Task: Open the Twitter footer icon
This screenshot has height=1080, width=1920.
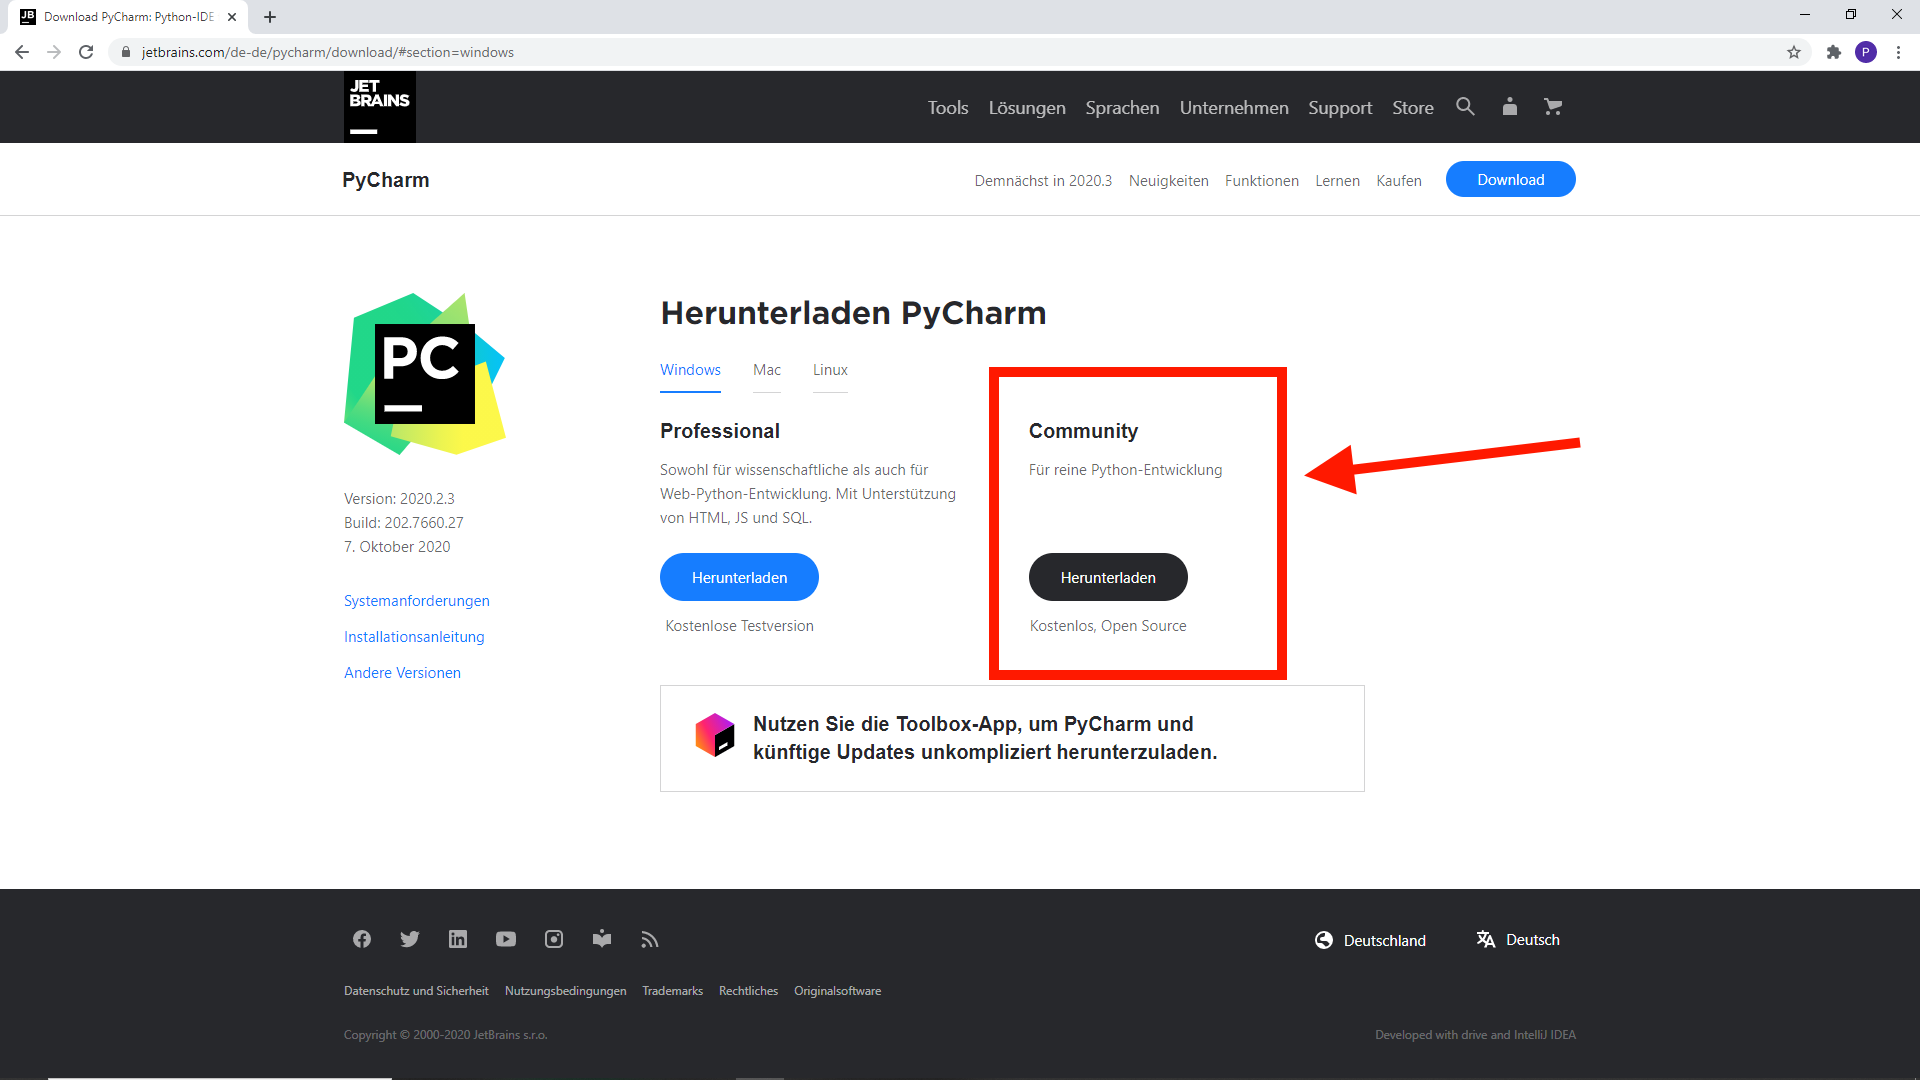Action: click(x=410, y=939)
